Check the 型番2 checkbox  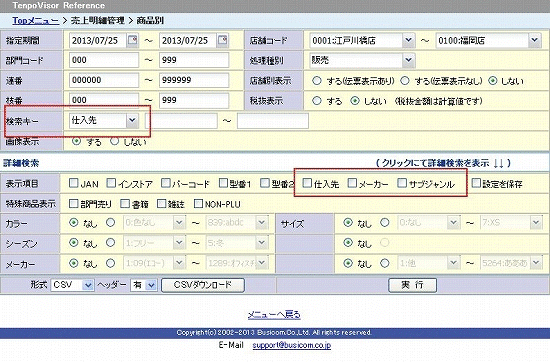[x=265, y=183]
